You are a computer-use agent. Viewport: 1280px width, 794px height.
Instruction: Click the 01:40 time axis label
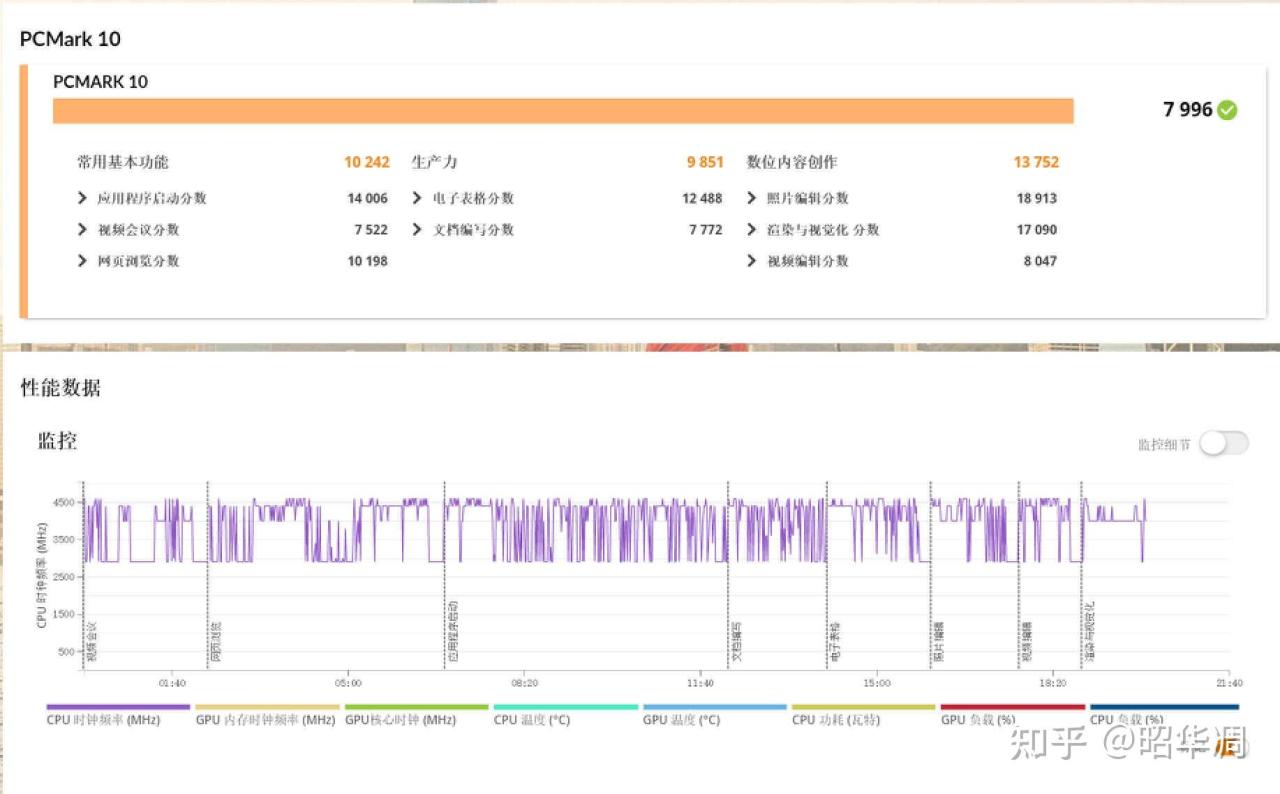click(x=172, y=683)
